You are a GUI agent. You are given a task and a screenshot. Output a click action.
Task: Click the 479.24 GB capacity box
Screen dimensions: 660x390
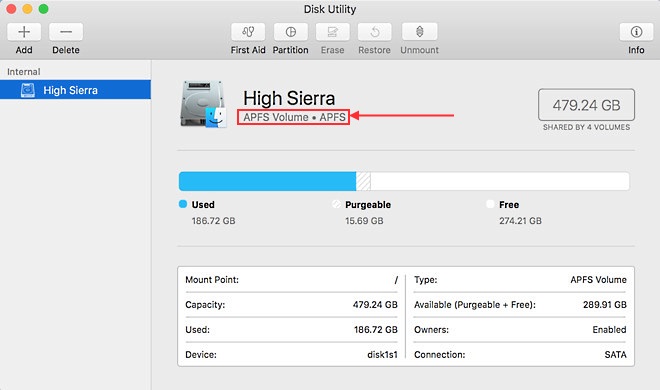586,105
